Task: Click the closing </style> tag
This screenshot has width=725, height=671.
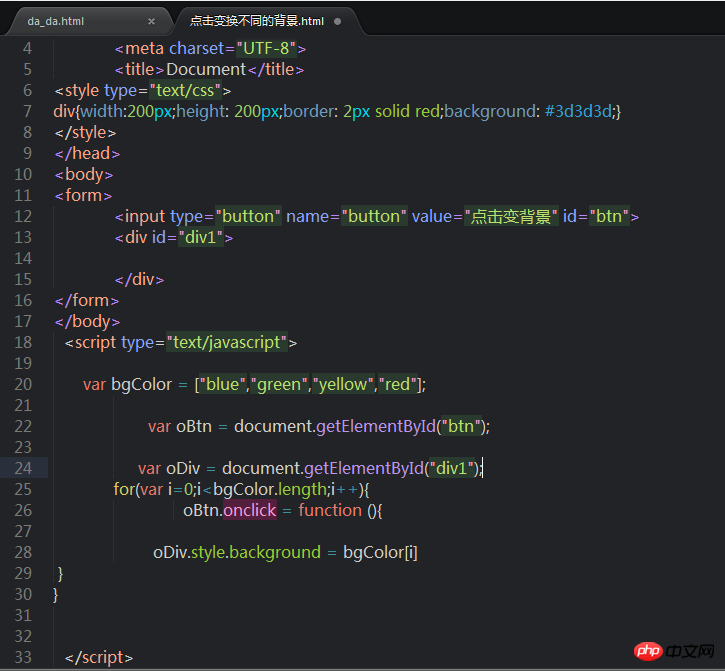Action: [x=85, y=133]
